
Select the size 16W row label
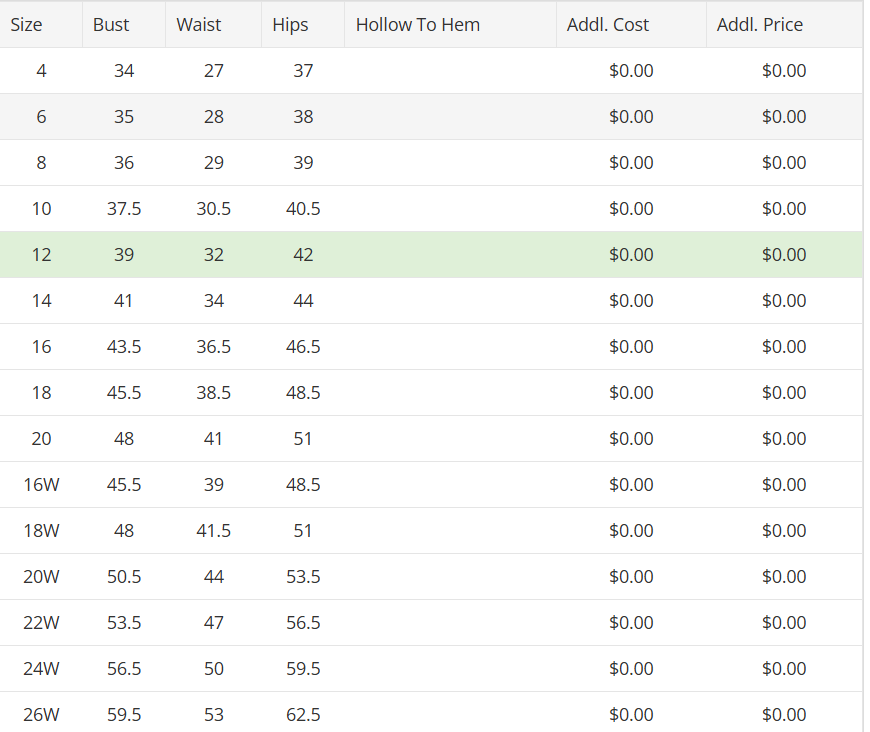pos(41,484)
